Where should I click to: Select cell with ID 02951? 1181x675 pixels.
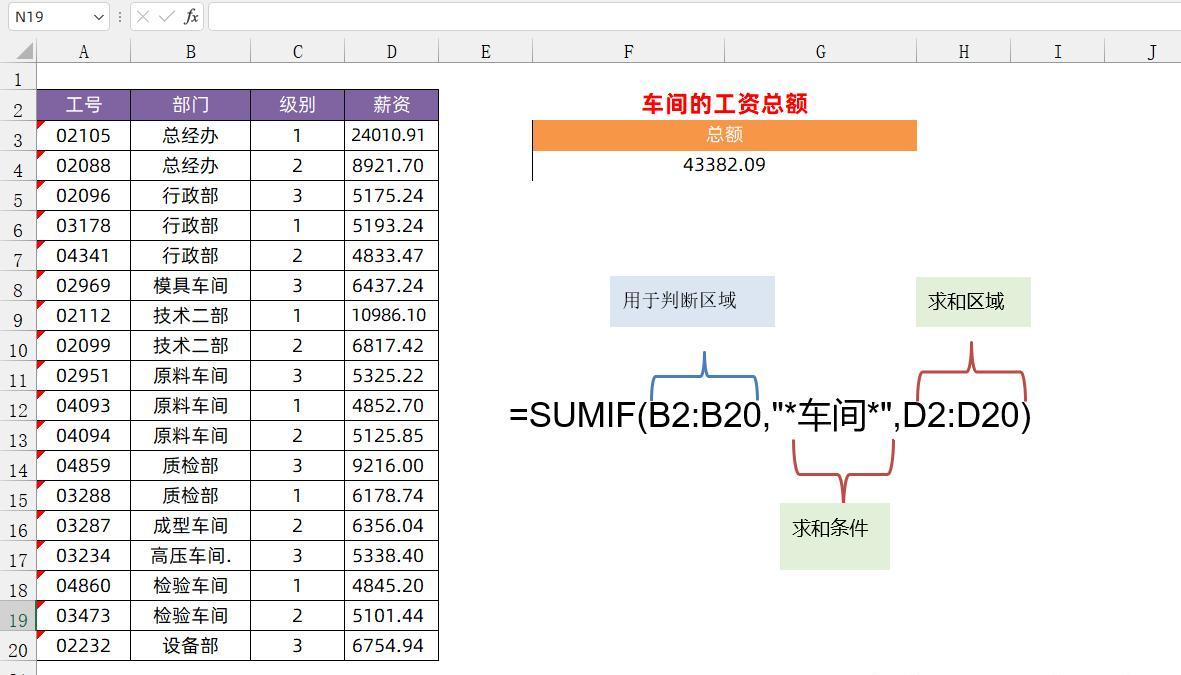(x=84, y=376)
